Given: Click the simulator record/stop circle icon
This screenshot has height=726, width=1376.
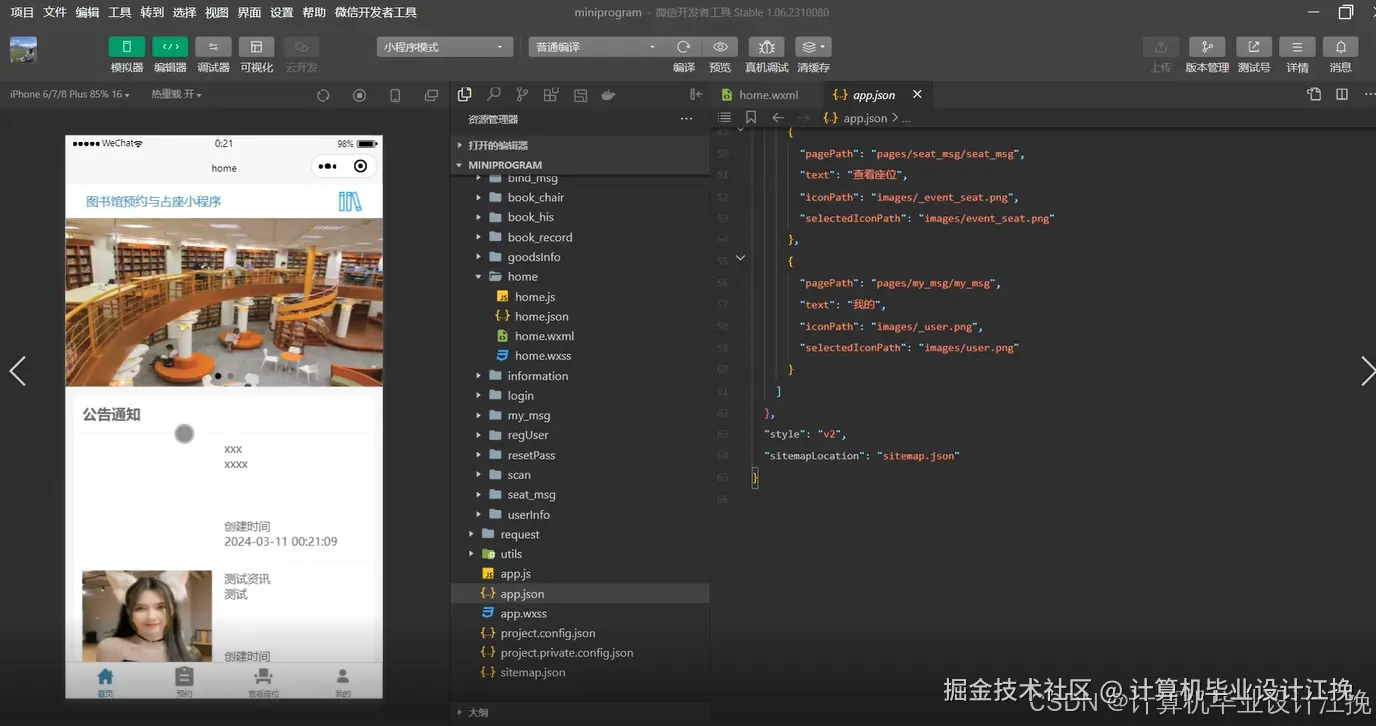Looking at the screenshot, I should 359,95.
